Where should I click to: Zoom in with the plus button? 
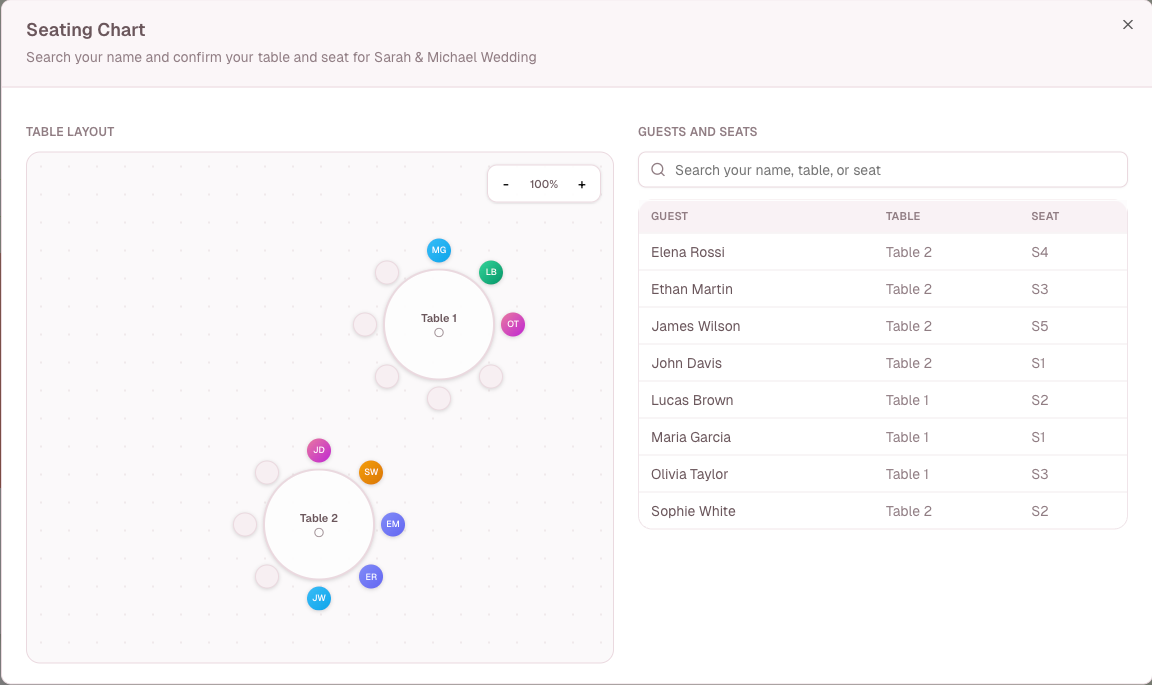click(582, 184)
